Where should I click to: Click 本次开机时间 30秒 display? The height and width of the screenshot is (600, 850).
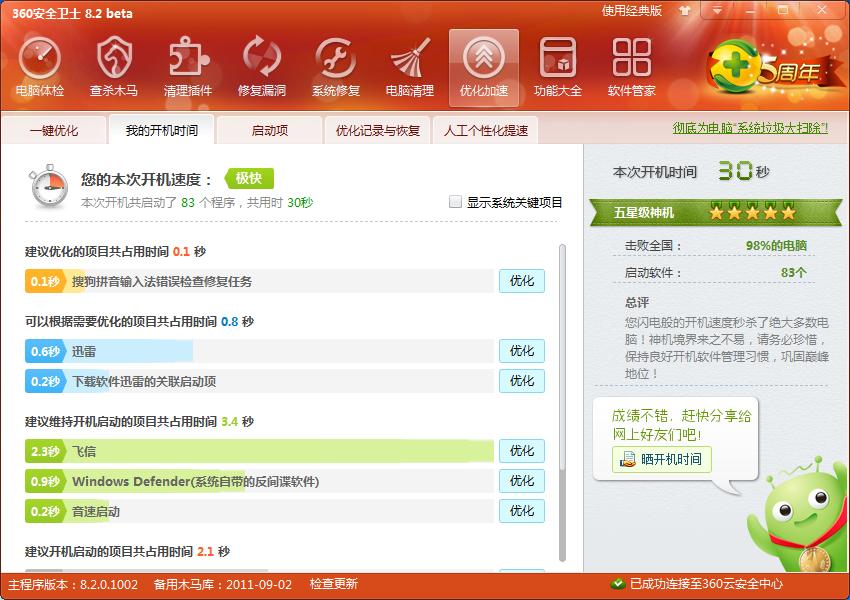(691, 171)
